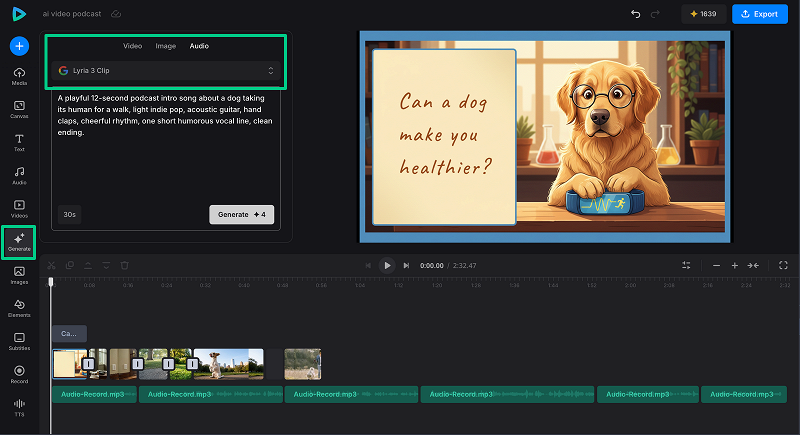Click the app logo in top-left
The height and width of the screenshot is (435, 800).
pyautogui.click(x=19, y=14)
